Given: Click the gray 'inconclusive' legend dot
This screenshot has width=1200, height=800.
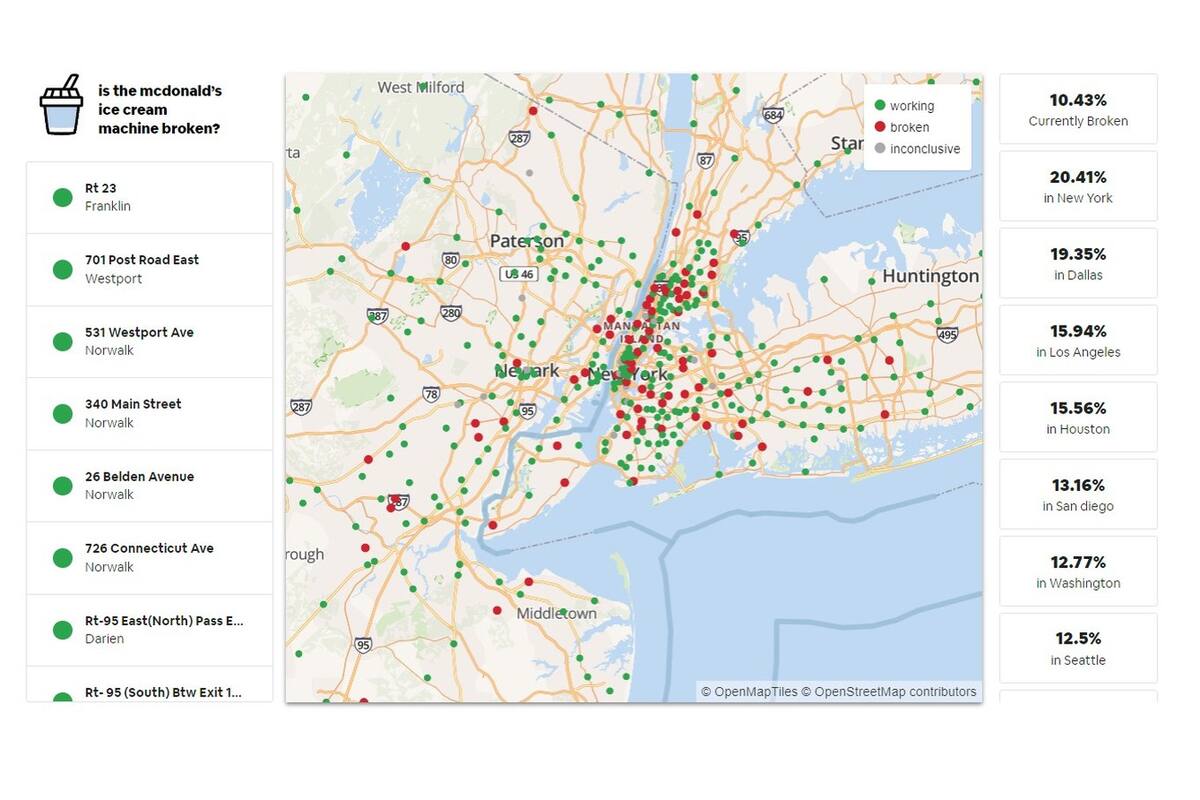Looking at the screenshot, I should pos(880,149).
